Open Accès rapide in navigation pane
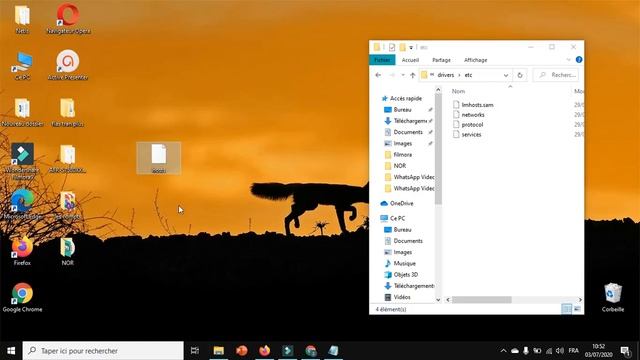640x360 pixels. 402,98
